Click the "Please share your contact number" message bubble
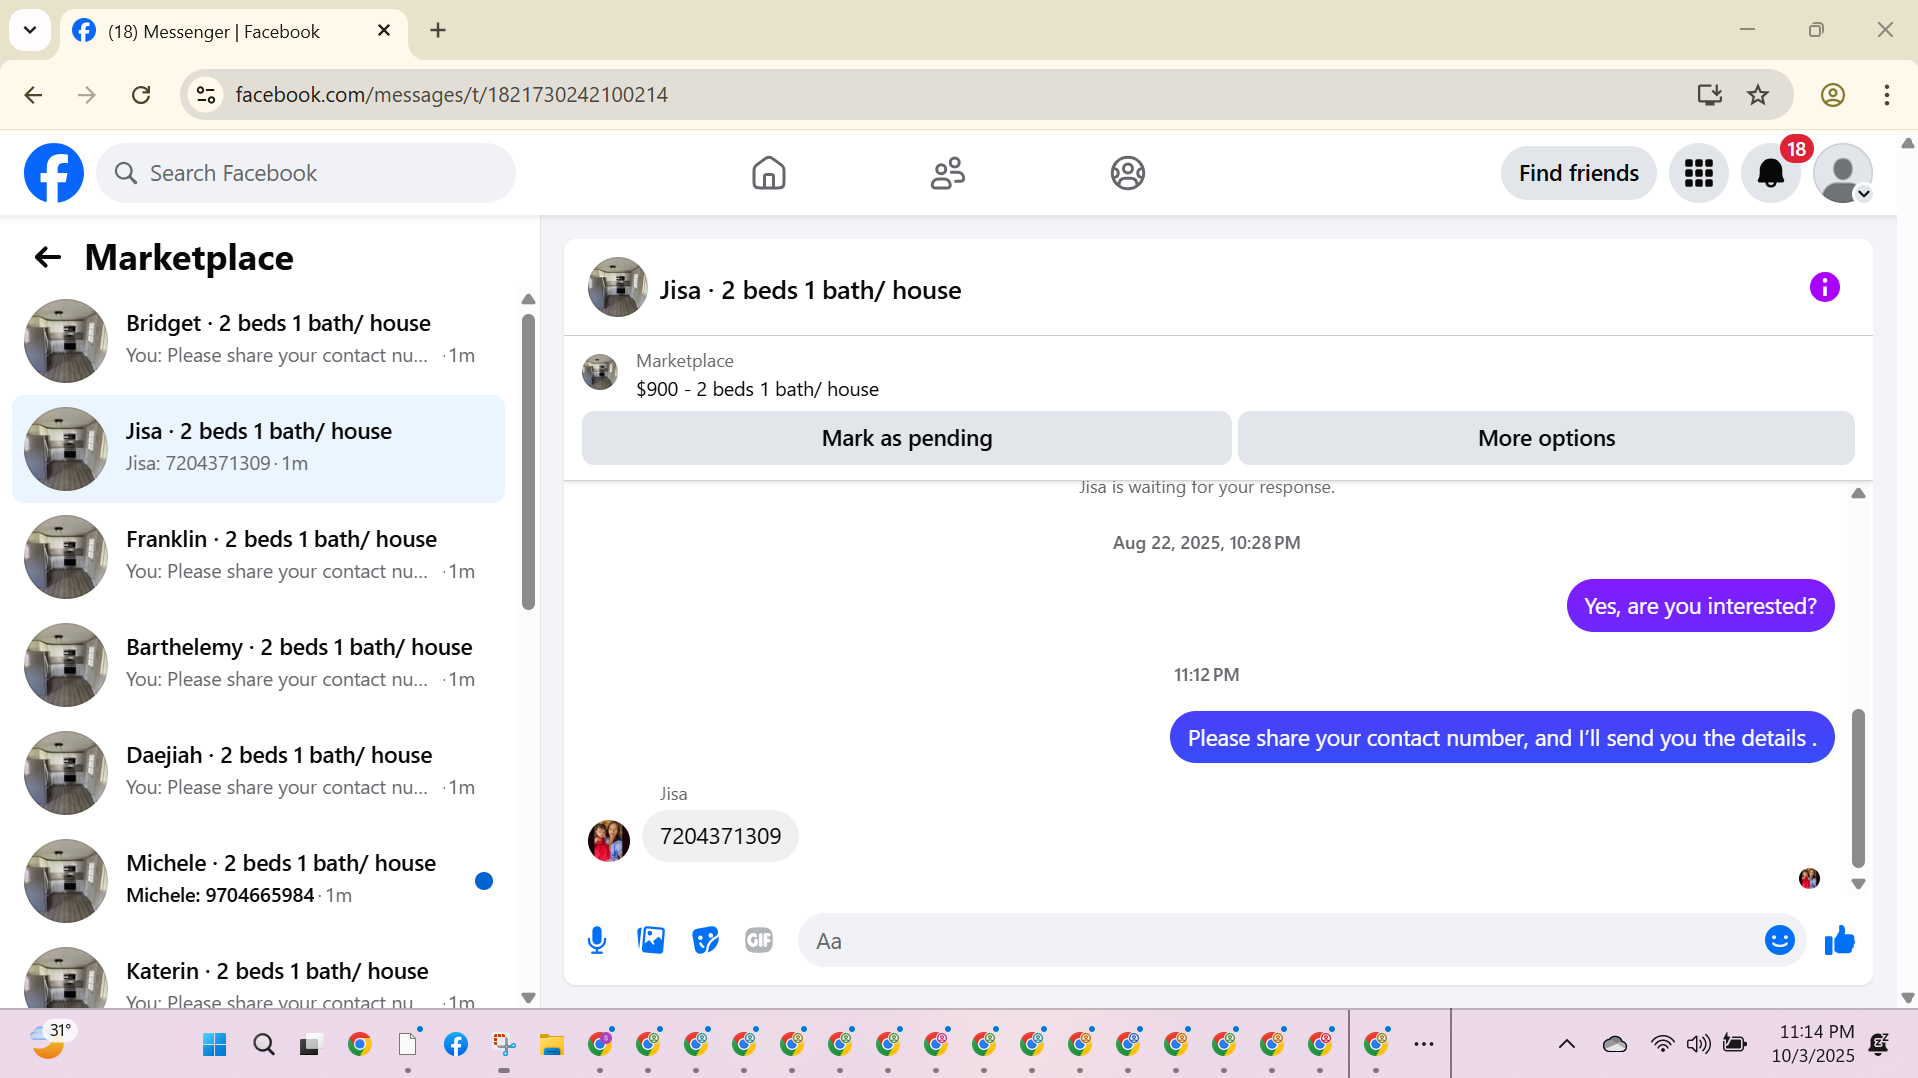The image size is (1918, 1078). 1501,738
